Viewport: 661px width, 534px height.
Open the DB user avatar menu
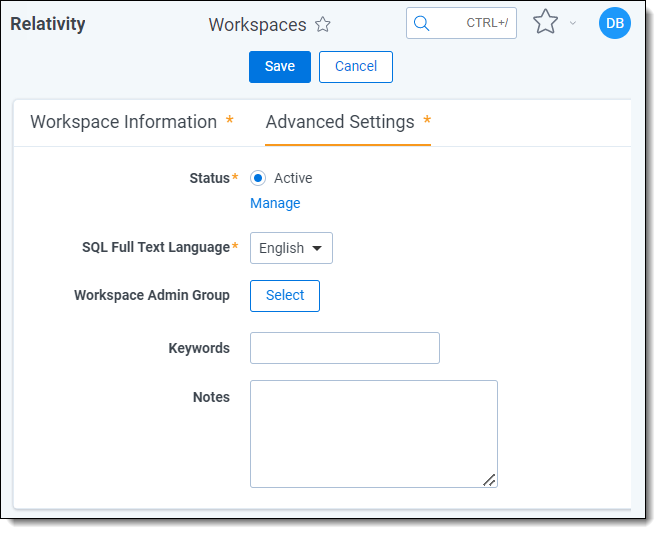614,23
